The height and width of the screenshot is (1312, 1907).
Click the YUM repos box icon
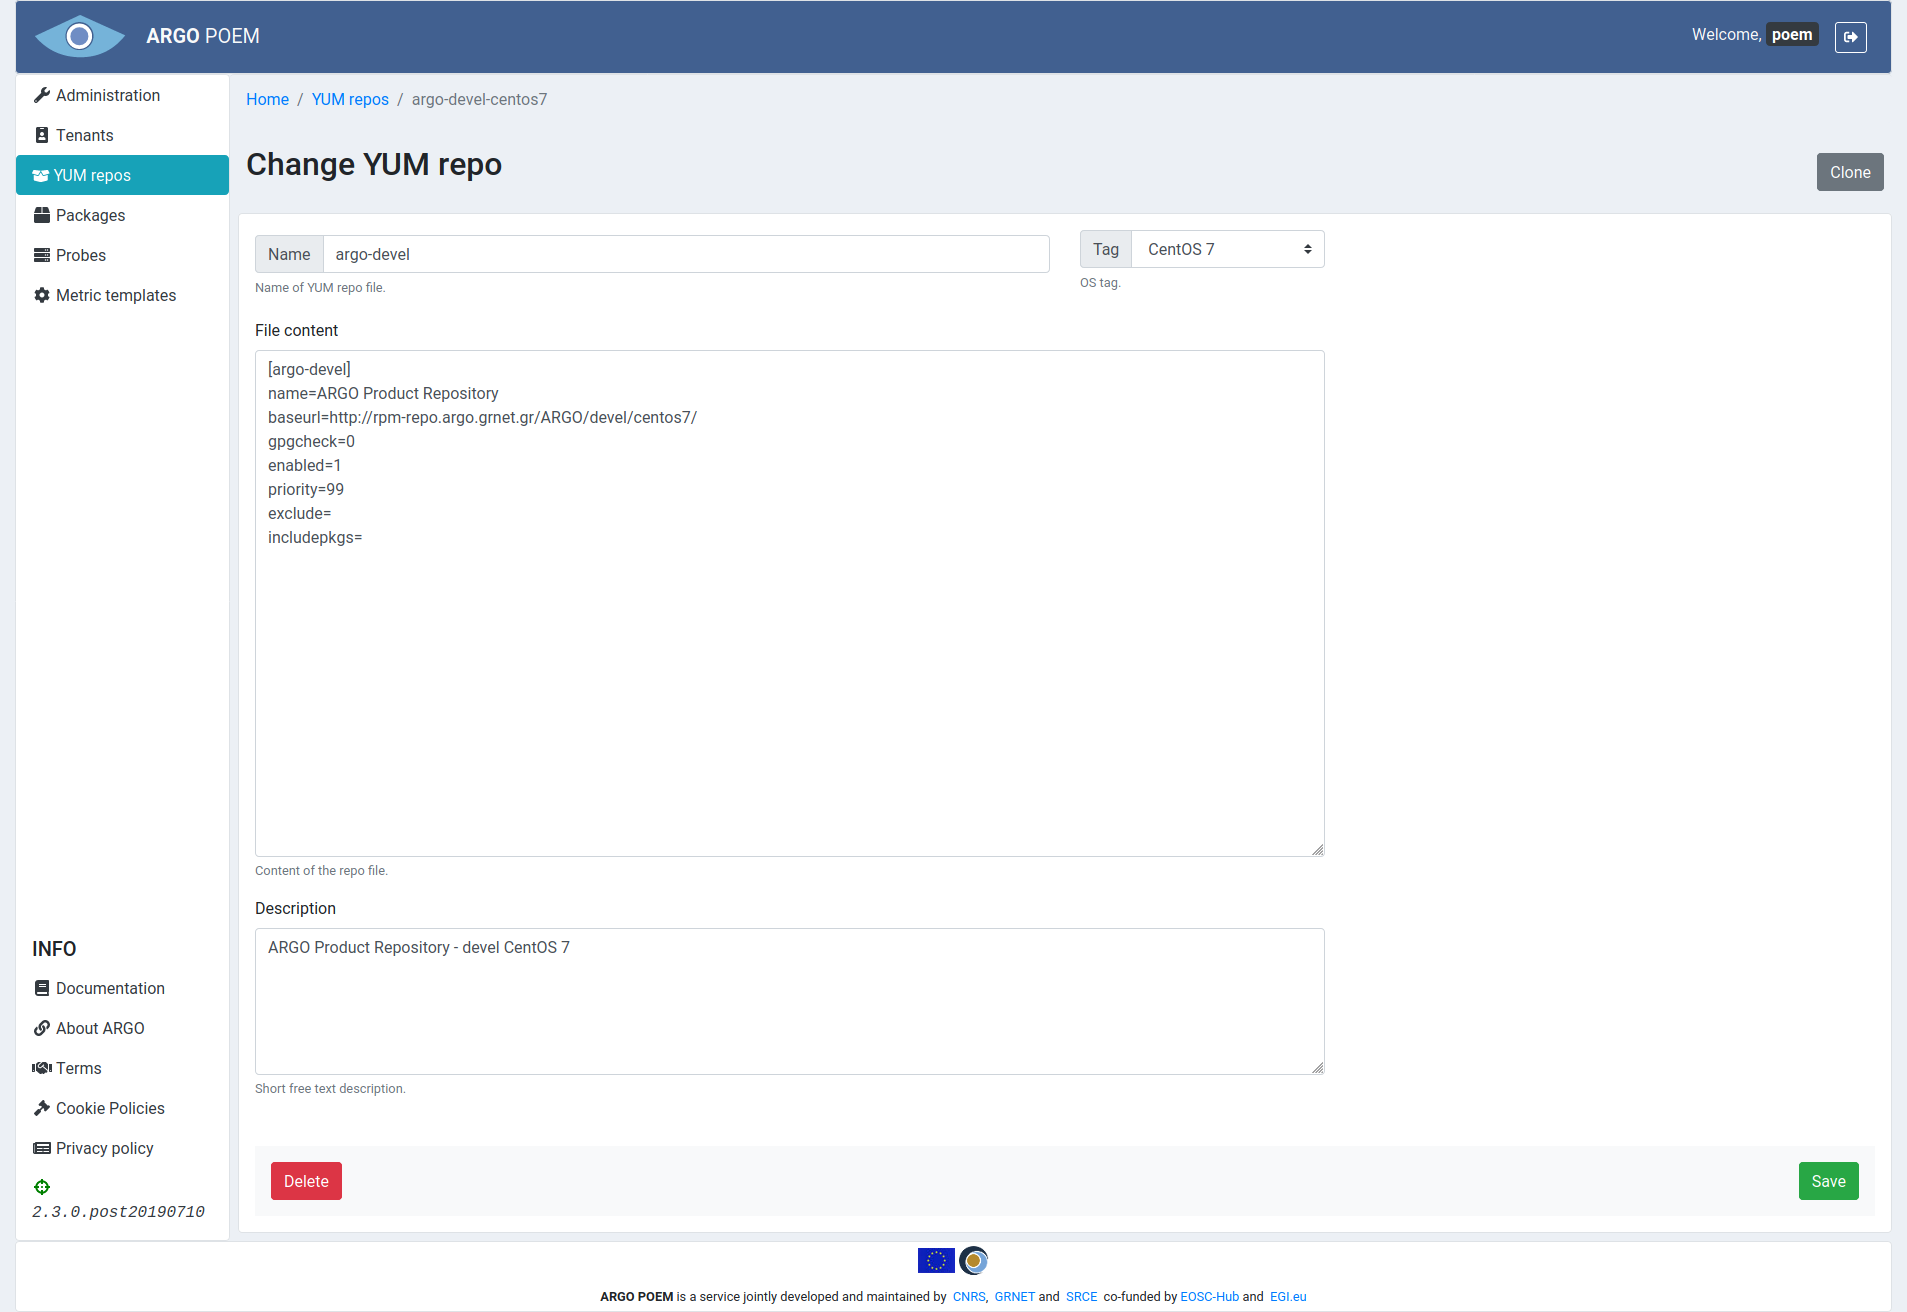pyautogui.click(x=41, y=175)
